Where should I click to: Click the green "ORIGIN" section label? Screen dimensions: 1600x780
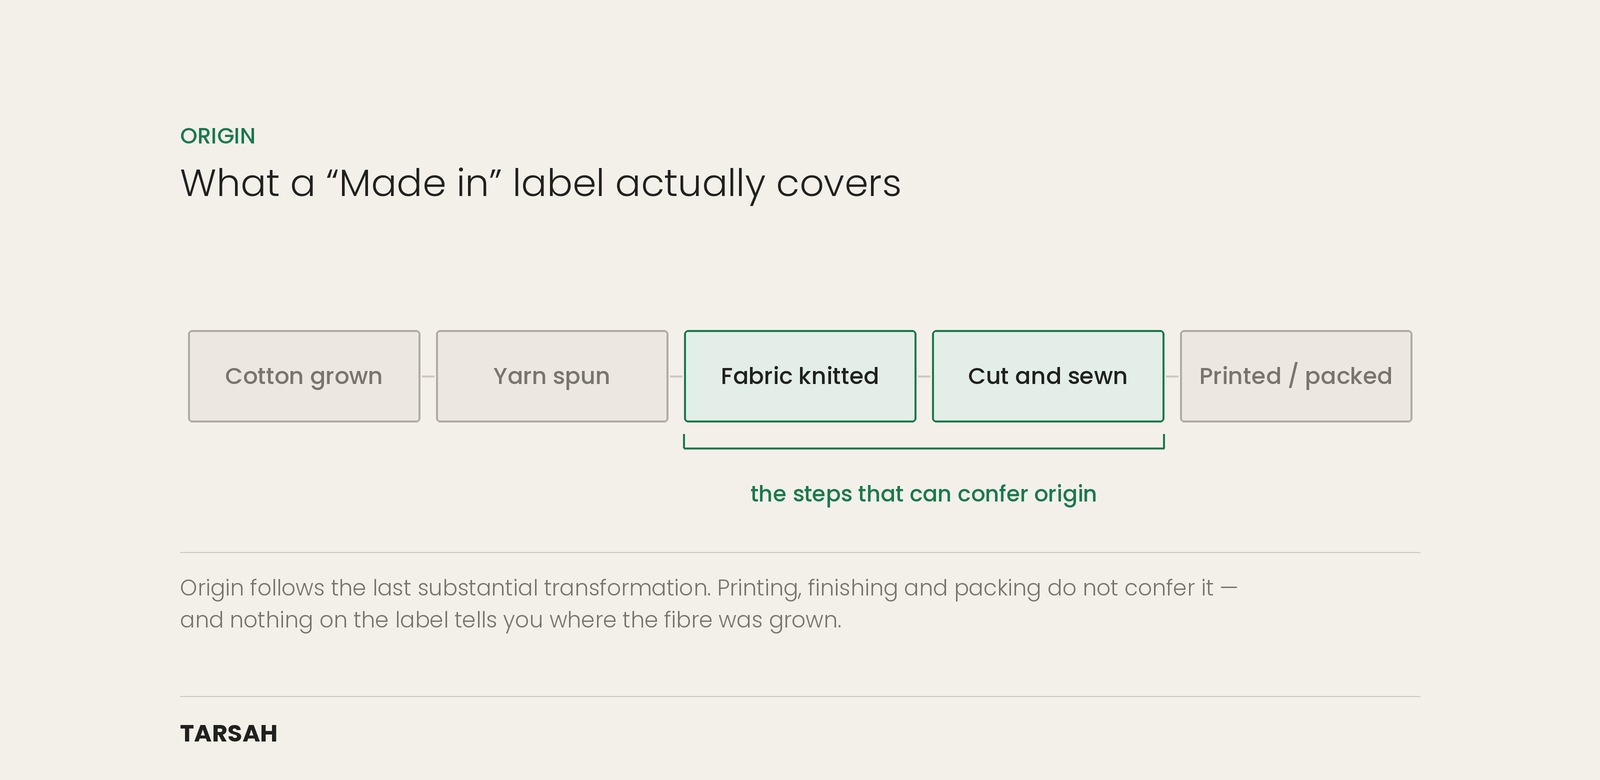[x=218, y=136]
